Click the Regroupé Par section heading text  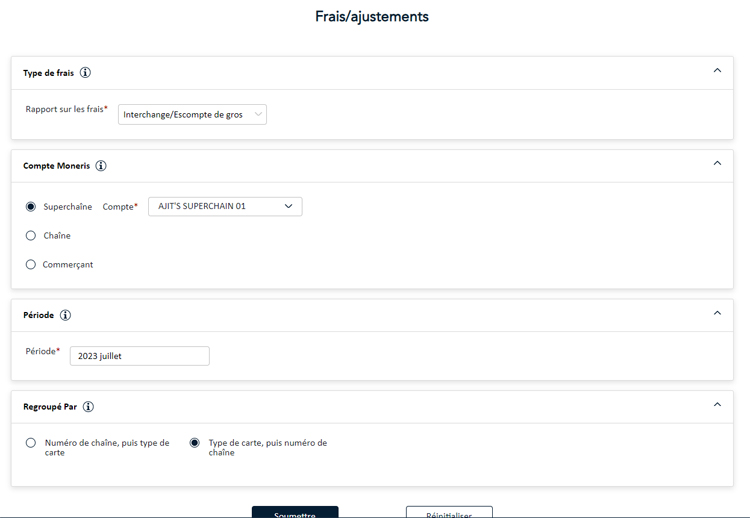50,407
